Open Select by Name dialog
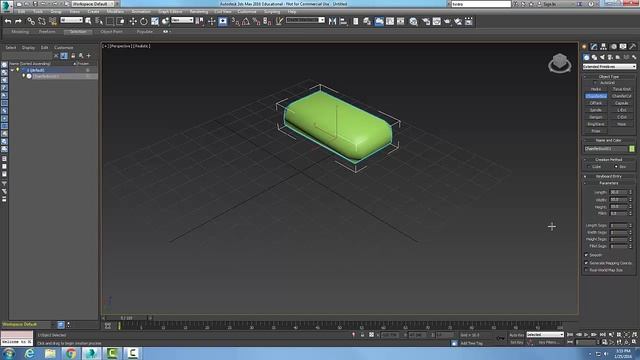Screen dimensions: 640x360 (x=99, y=21)
